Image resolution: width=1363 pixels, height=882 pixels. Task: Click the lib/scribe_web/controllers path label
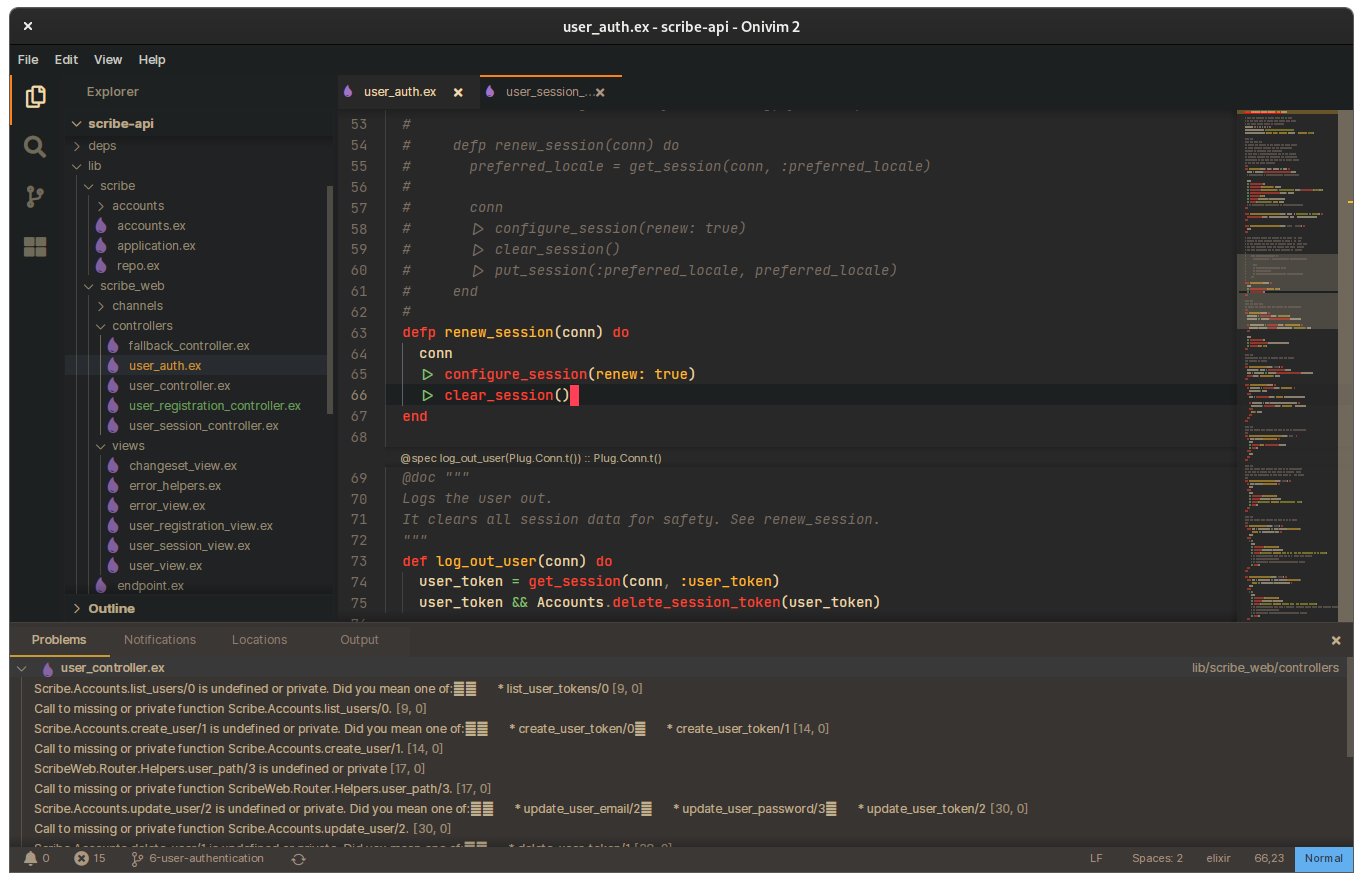[x=1265, y=668]
